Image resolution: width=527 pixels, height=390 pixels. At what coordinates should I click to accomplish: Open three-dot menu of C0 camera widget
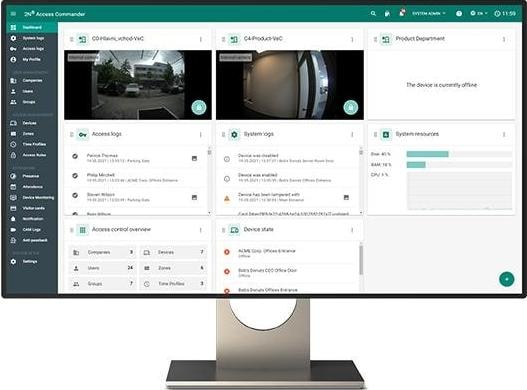[x=201, y=39]
